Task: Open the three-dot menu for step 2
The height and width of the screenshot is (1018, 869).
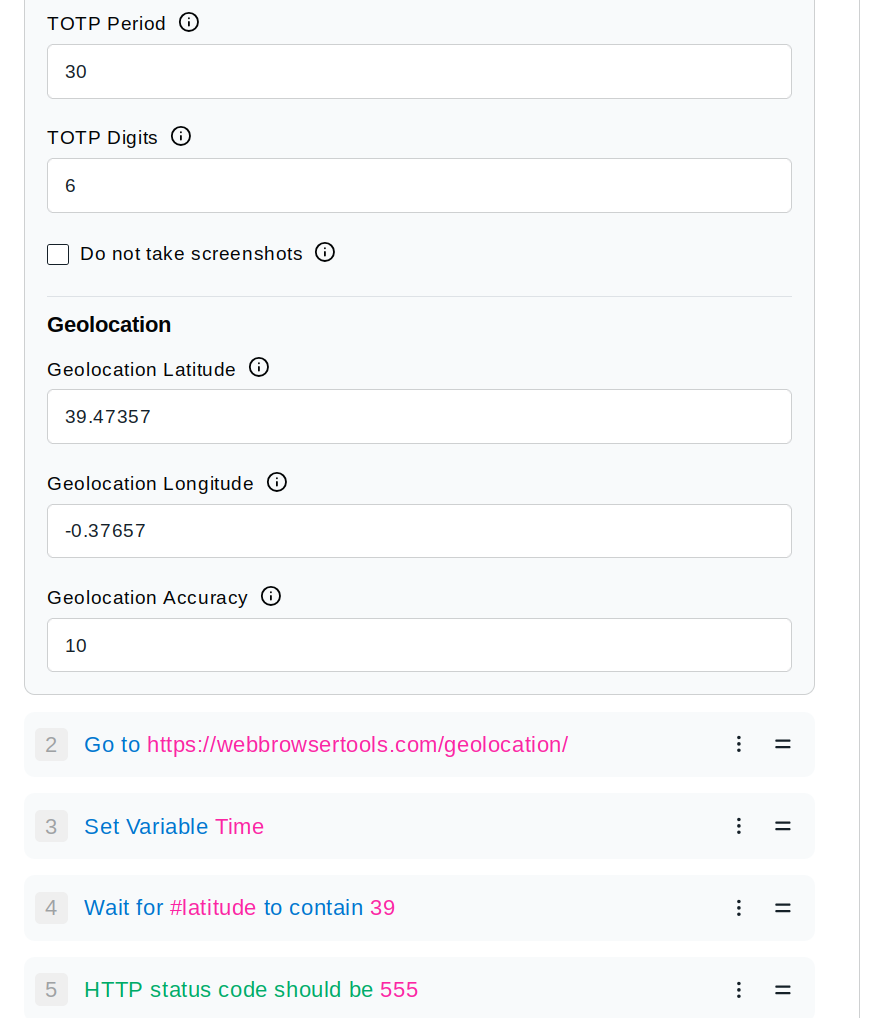Action: click(738, 744)
